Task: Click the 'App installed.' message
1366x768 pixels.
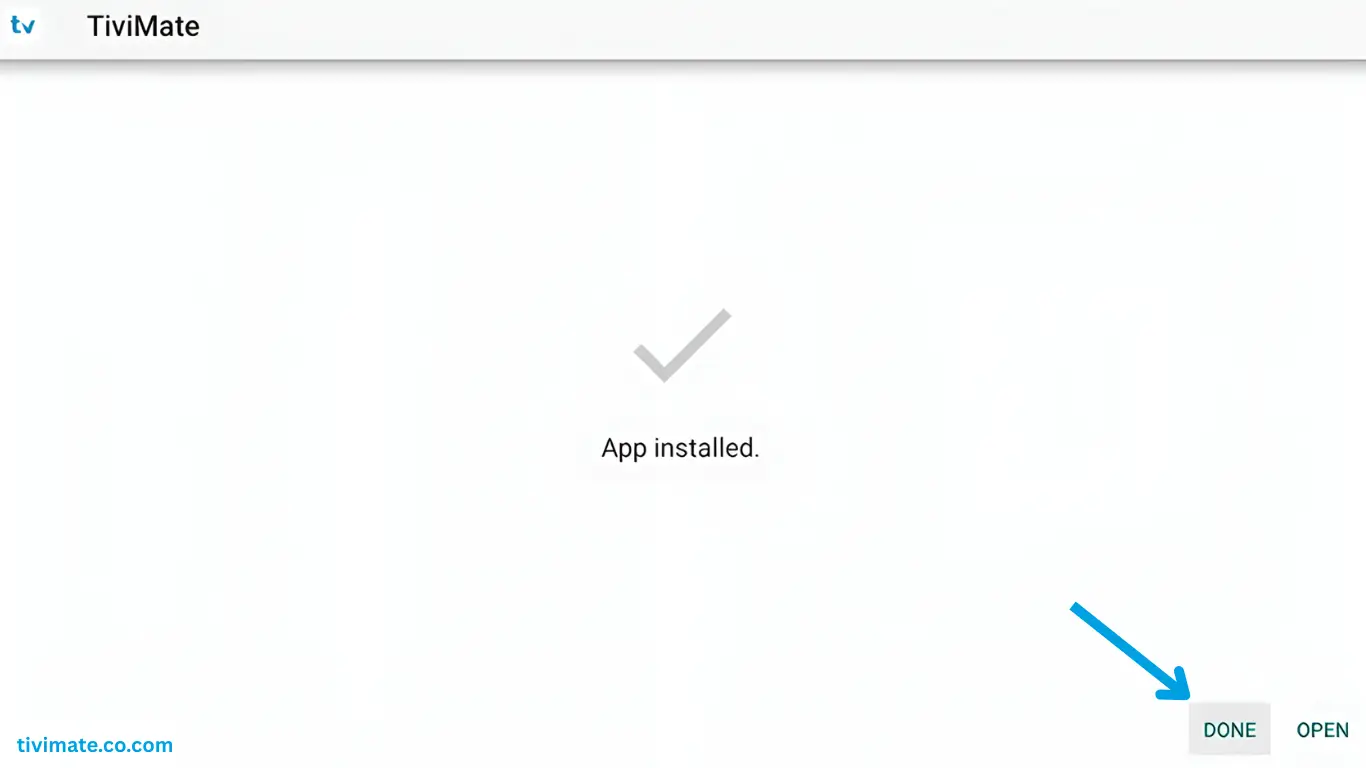Action: point(680,448)
